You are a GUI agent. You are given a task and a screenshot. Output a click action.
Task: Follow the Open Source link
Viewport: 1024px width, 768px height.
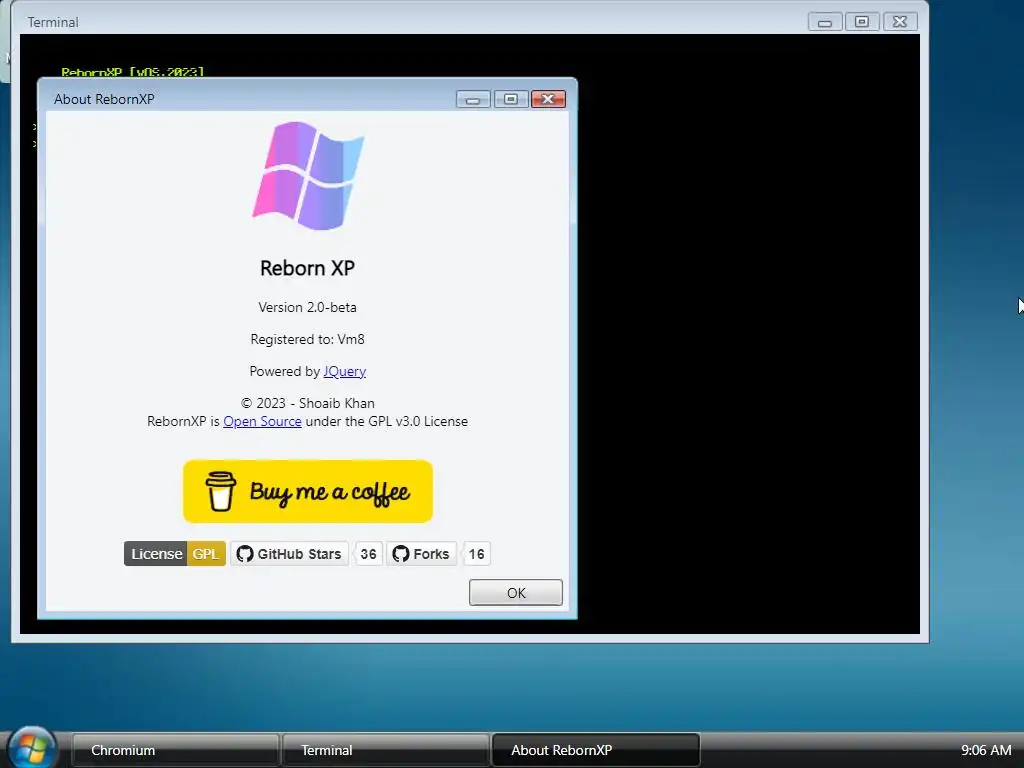click(x=262, y=421)
